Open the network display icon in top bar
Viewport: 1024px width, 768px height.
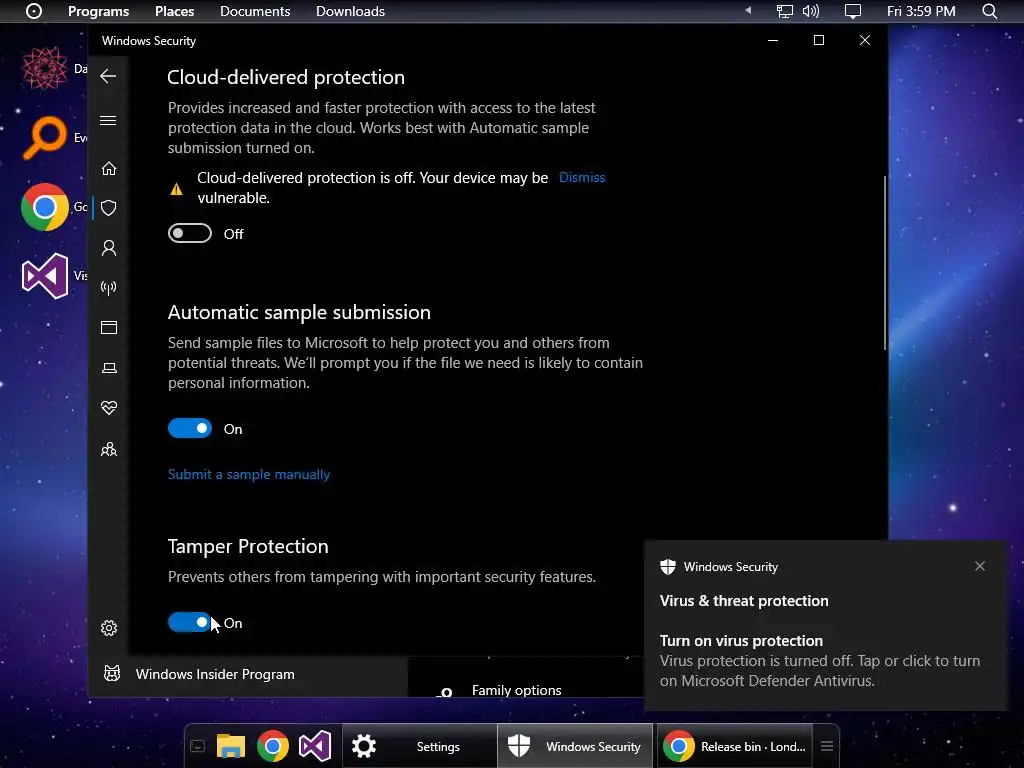tap(784, 11)
